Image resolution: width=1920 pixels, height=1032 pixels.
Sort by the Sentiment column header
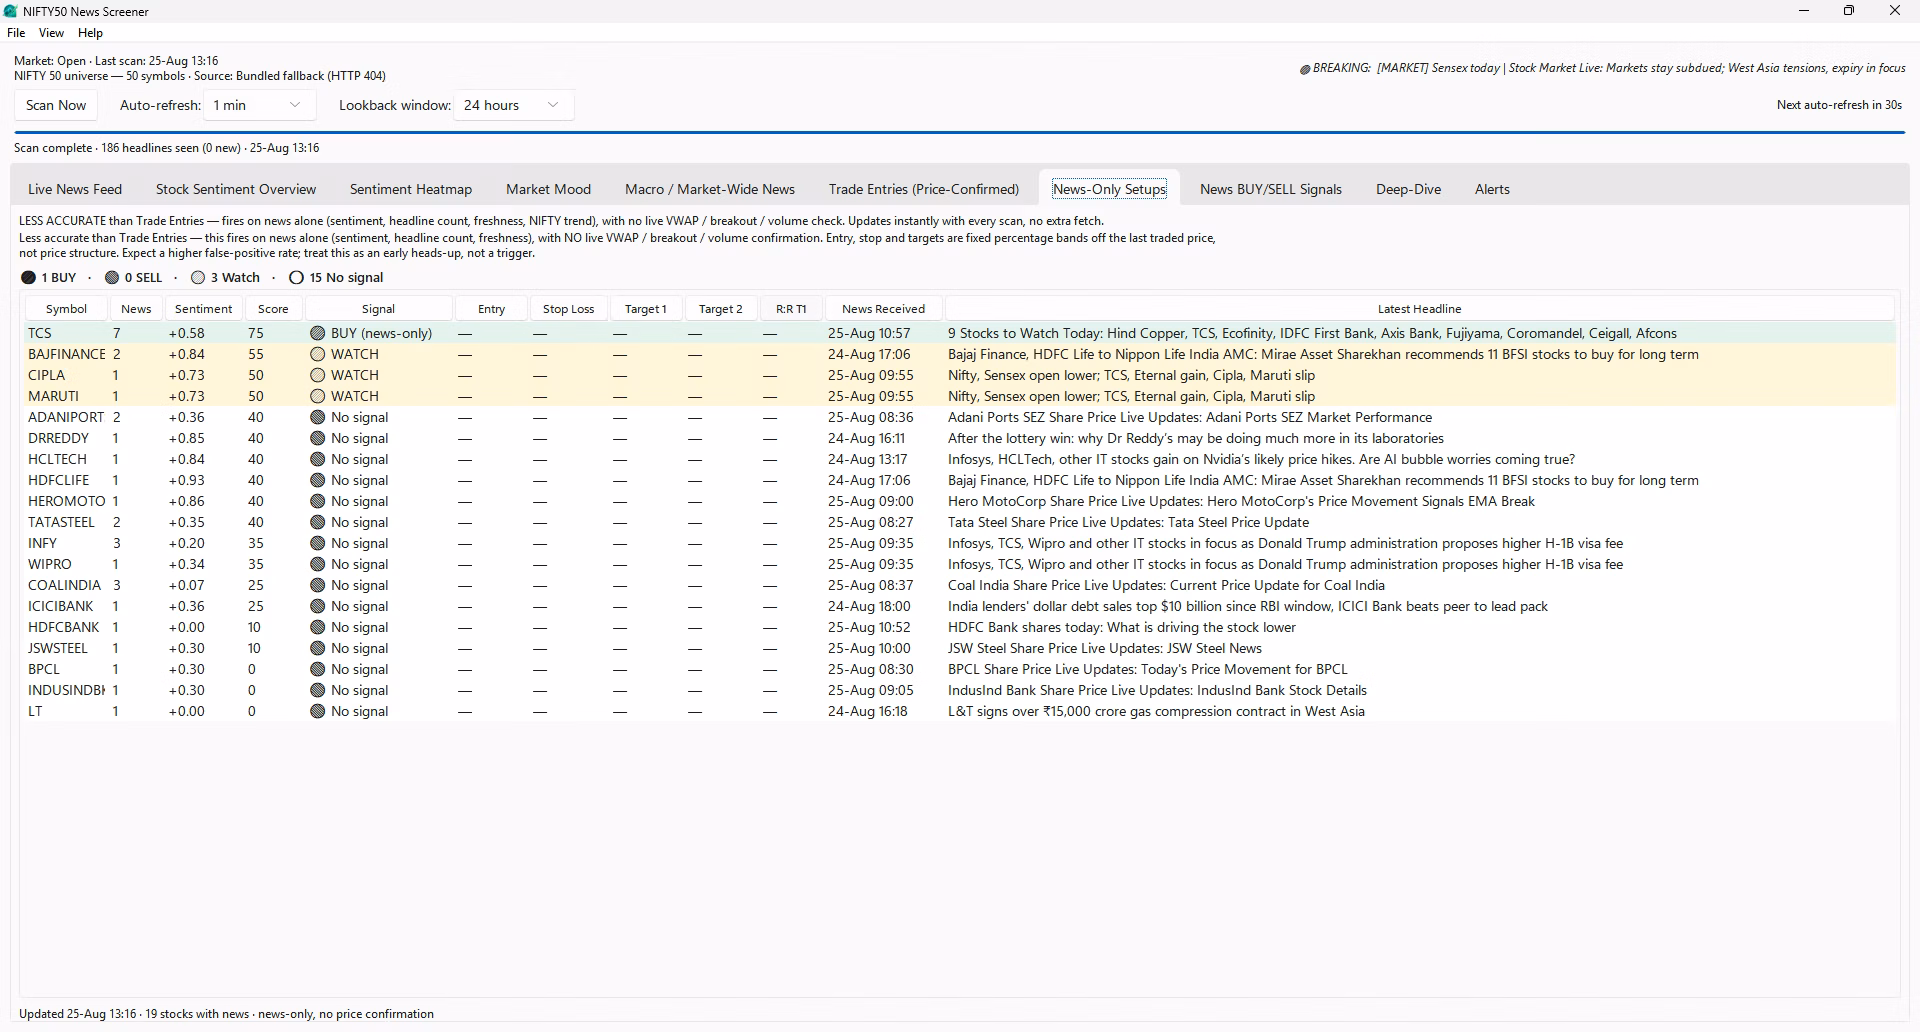click(x=204, y=309)
